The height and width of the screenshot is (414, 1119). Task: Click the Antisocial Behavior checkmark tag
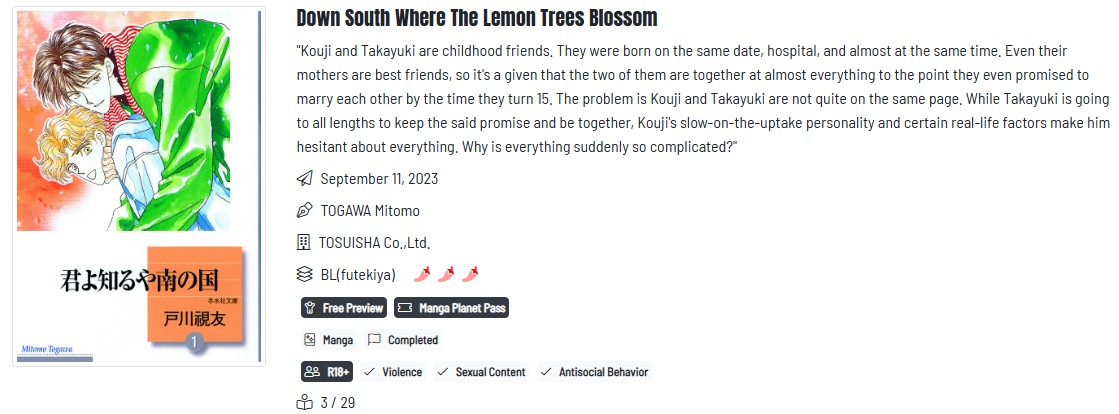594,372
